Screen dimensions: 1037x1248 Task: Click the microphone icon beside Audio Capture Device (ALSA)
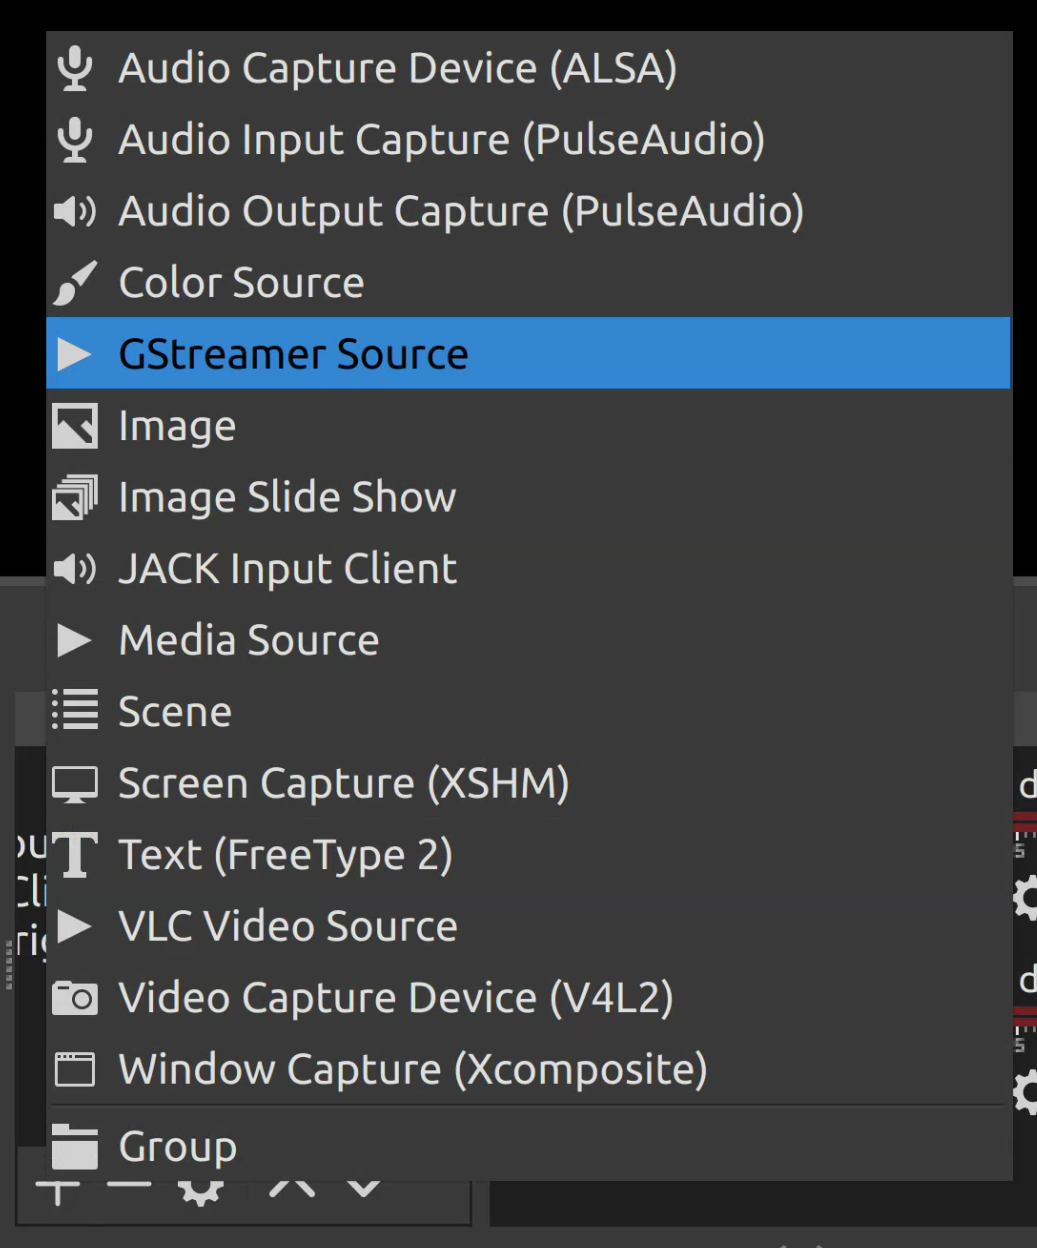point(74,67)
